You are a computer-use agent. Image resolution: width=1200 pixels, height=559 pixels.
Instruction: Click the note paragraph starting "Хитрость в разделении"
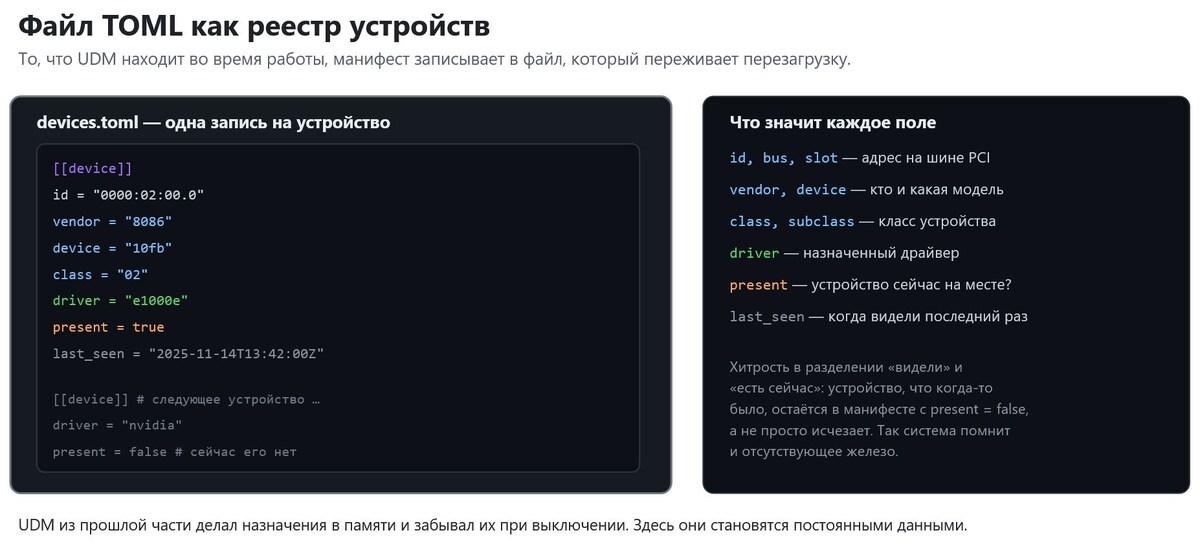click(879, 409)
